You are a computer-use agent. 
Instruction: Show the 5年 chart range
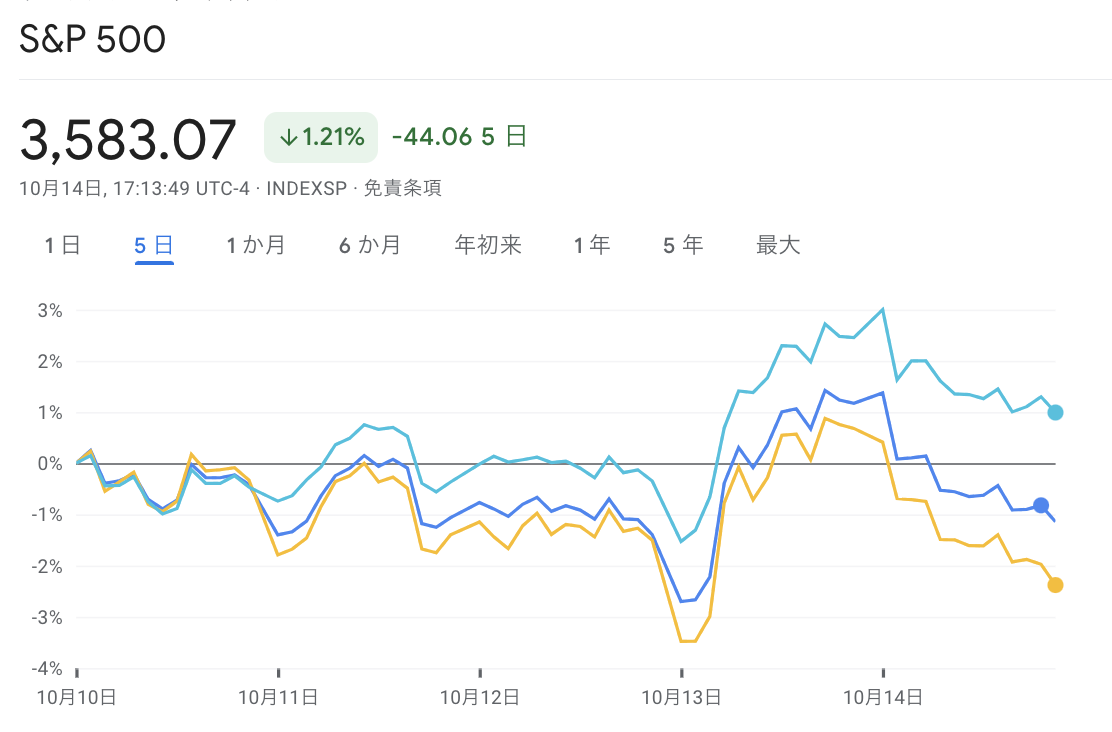tap(683, 245)
